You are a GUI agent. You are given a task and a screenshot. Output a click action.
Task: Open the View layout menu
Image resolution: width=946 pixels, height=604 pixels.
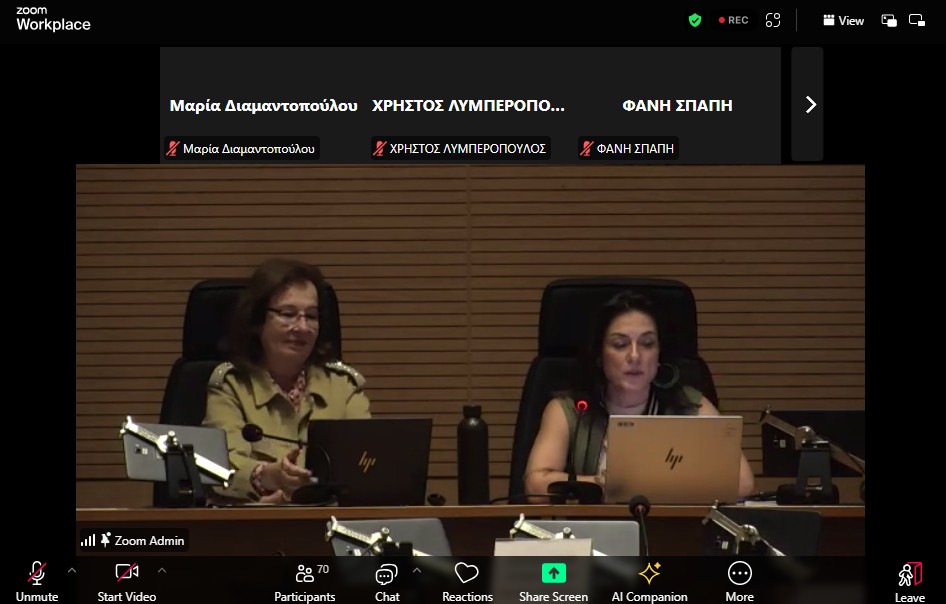tap(843, 20)
